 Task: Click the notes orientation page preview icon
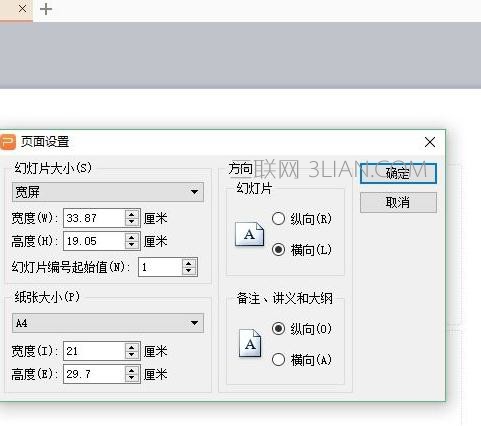coord(250,343)
